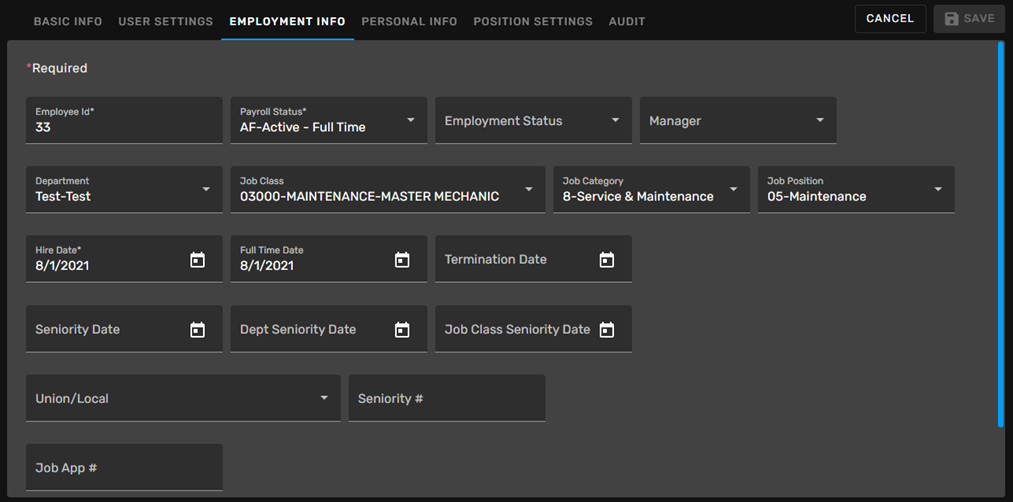1013x502 pixels.
Task: Open Hire Date calendar picker
Action: pos(198,260)
